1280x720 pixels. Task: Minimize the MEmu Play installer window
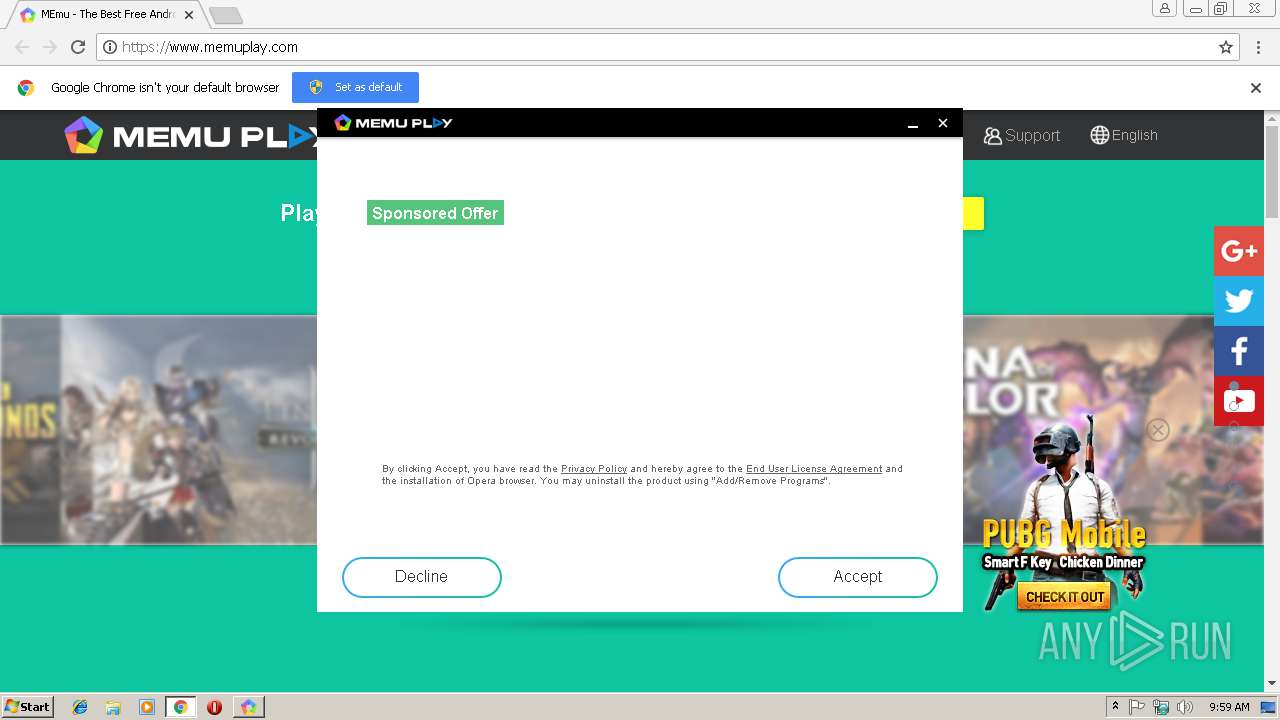pos(913,123)
